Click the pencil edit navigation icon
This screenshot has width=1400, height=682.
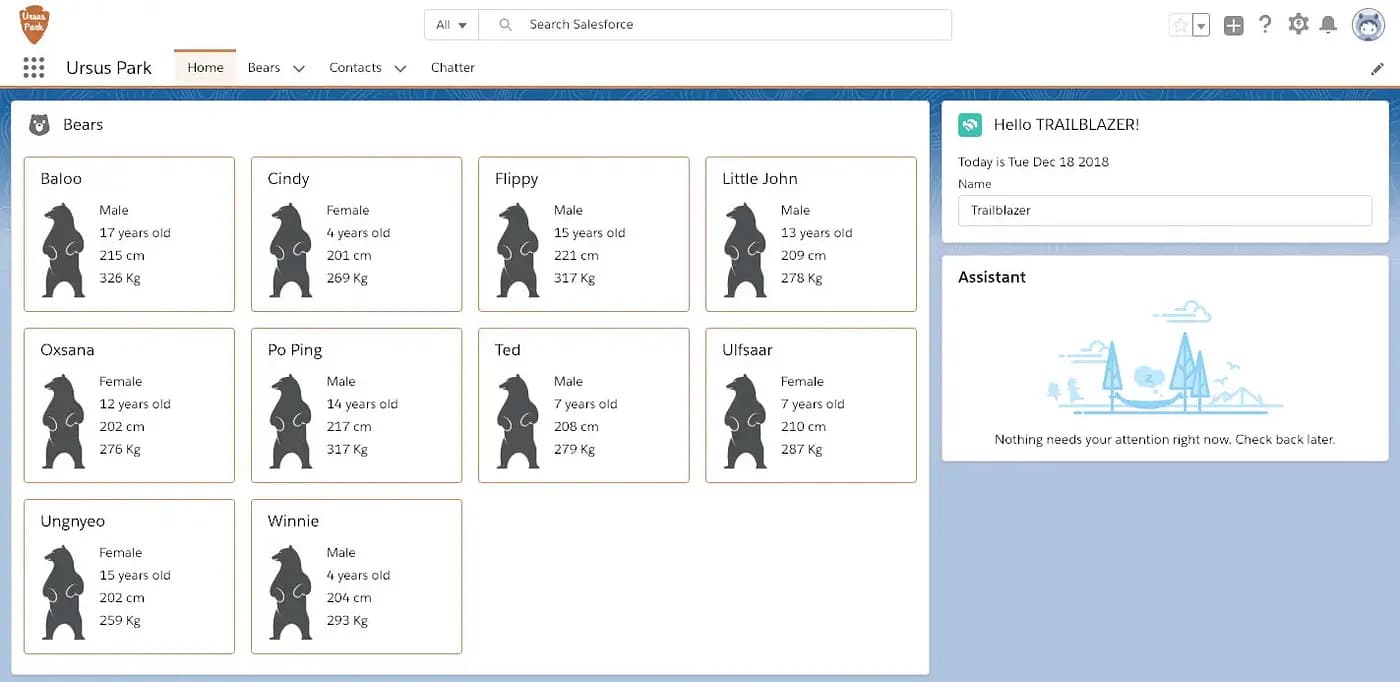[1377, 69]
